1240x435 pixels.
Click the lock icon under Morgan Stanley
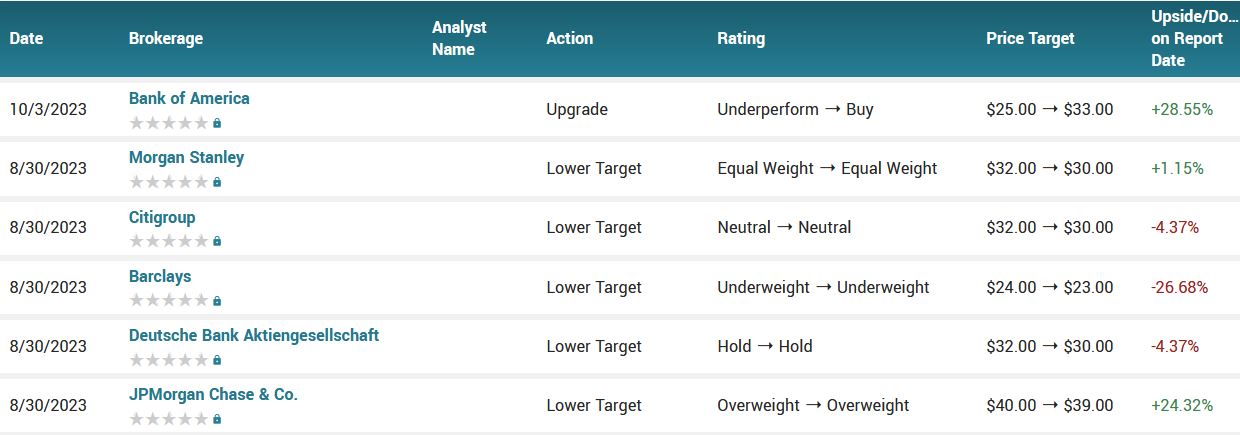pos(217,182)
